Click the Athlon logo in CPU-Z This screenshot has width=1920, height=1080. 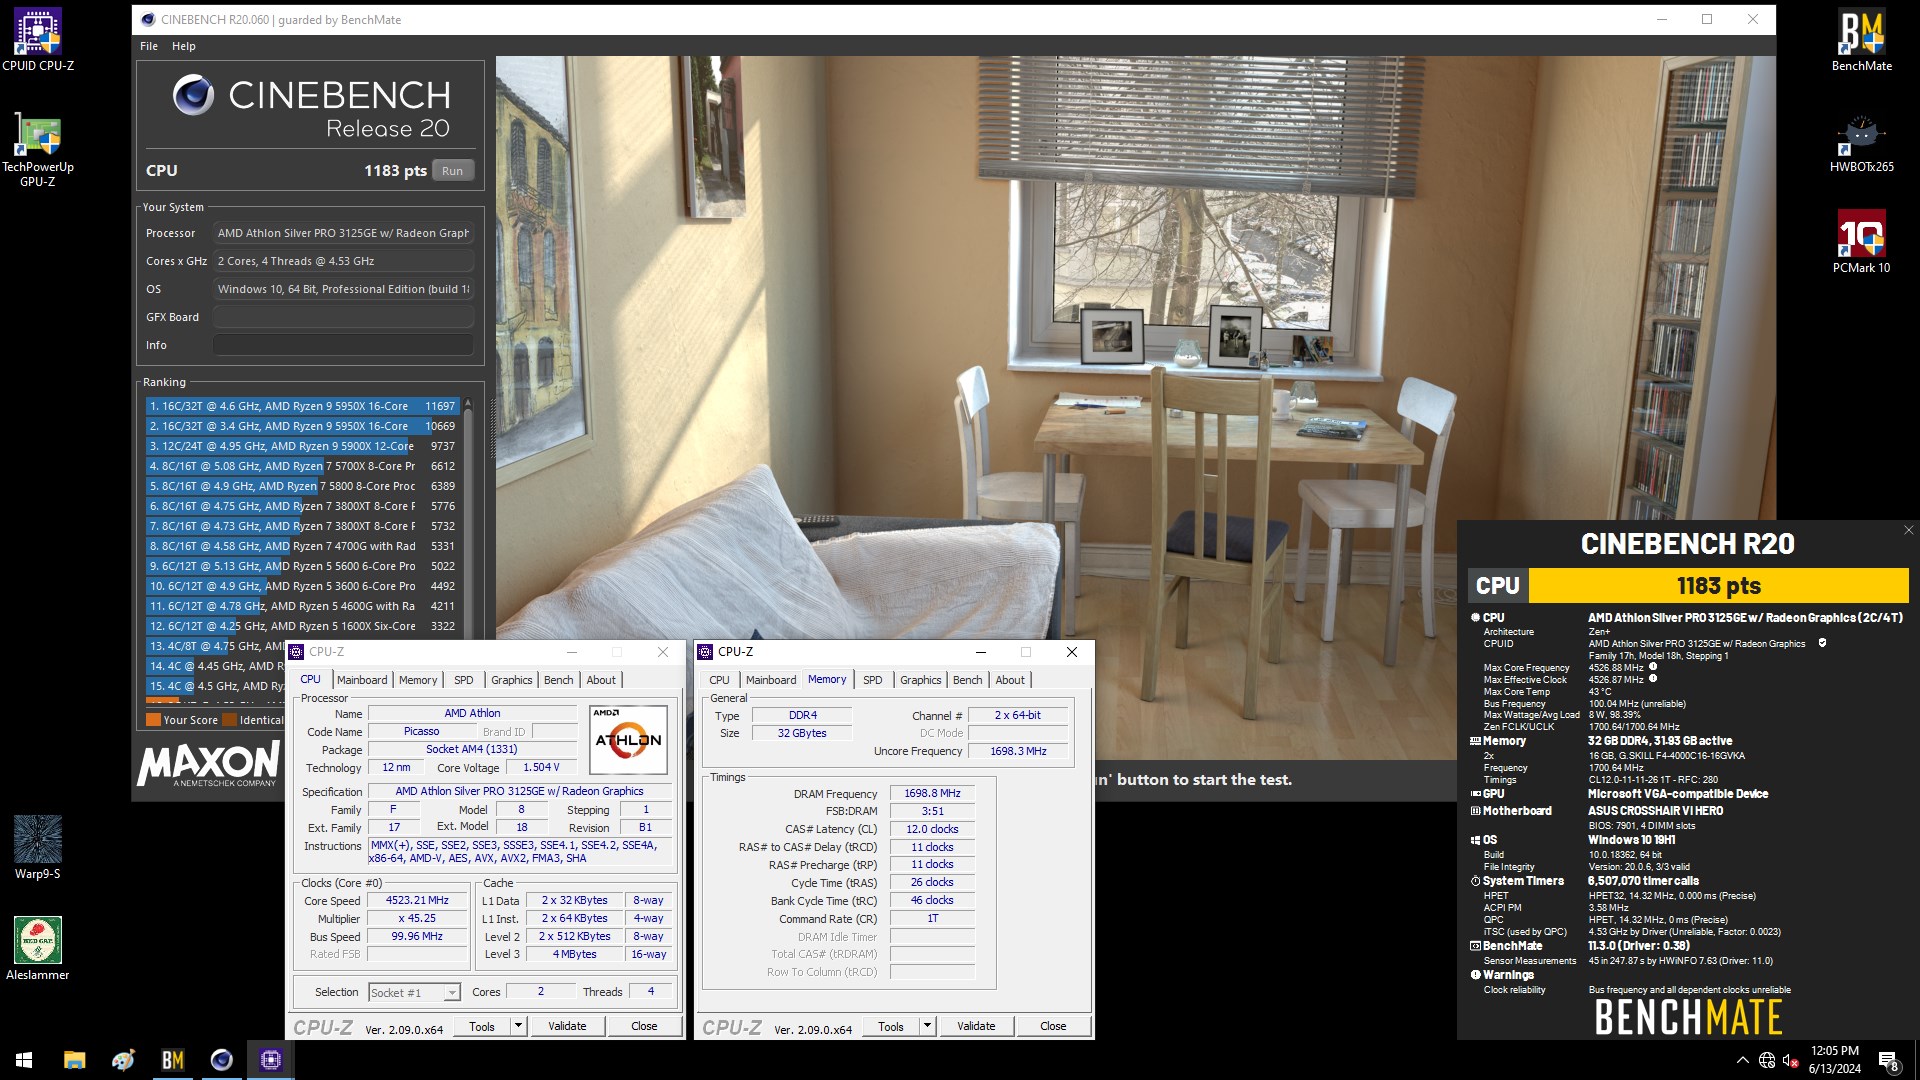(628, 740)
